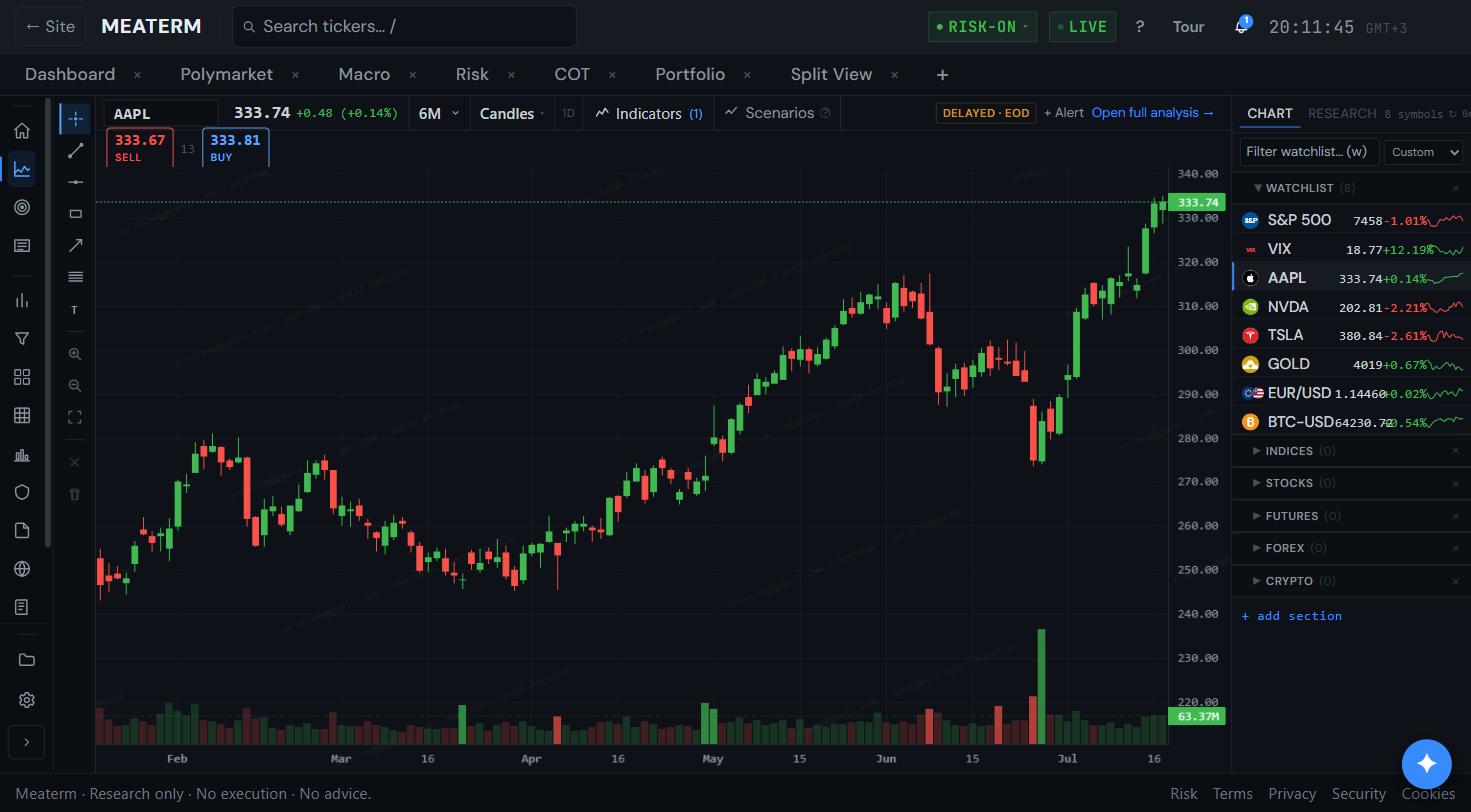Go back via the Site button
This screenshot has height=812, width=1471.
[x=50, y=26]
